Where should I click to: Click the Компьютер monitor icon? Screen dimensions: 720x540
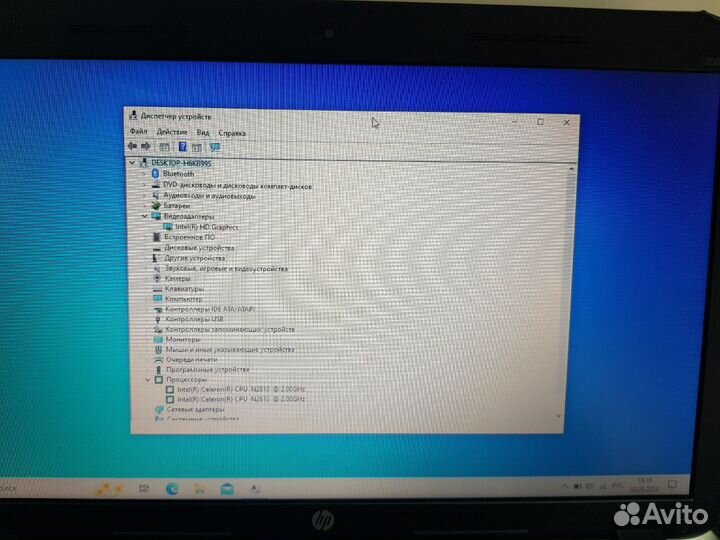point(158,298)
